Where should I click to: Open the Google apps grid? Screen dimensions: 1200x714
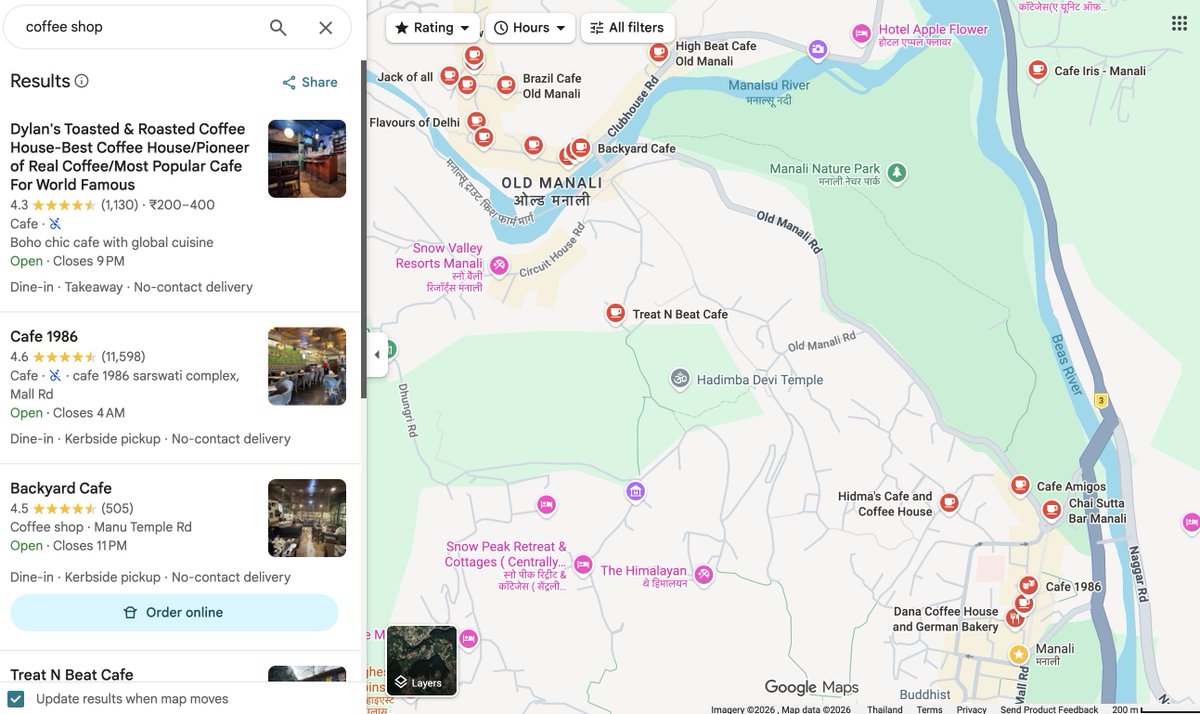pos(1179,24)
